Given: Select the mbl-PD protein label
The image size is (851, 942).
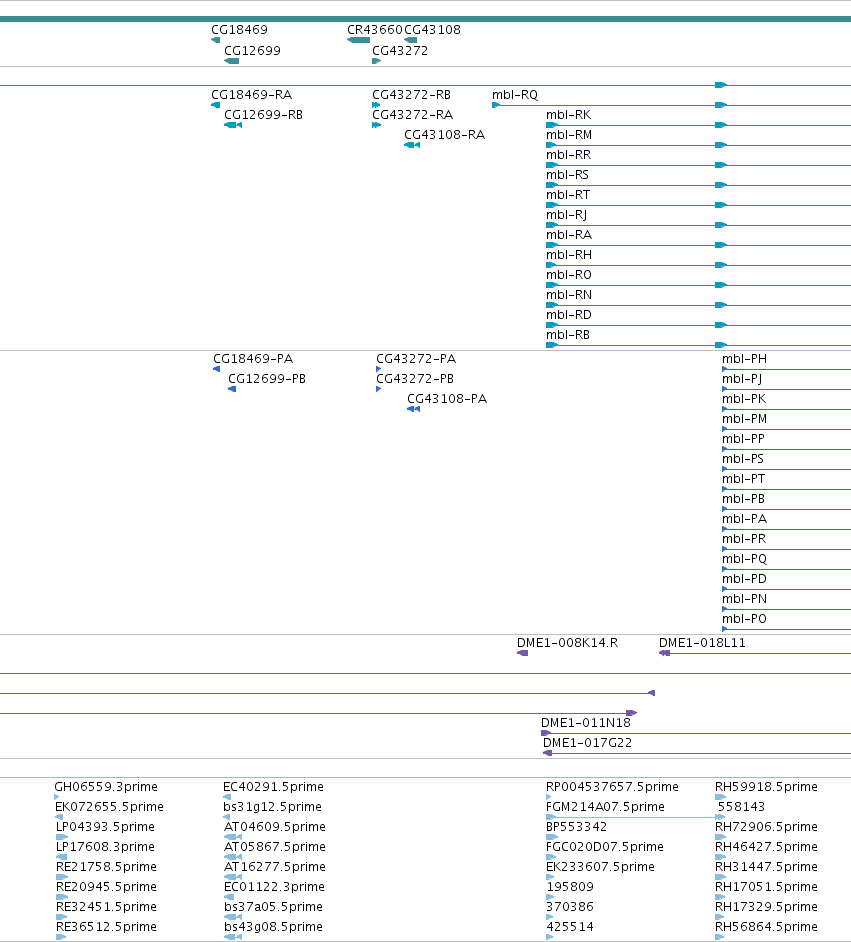Looking at the screenshot, I should coord(744,579).
